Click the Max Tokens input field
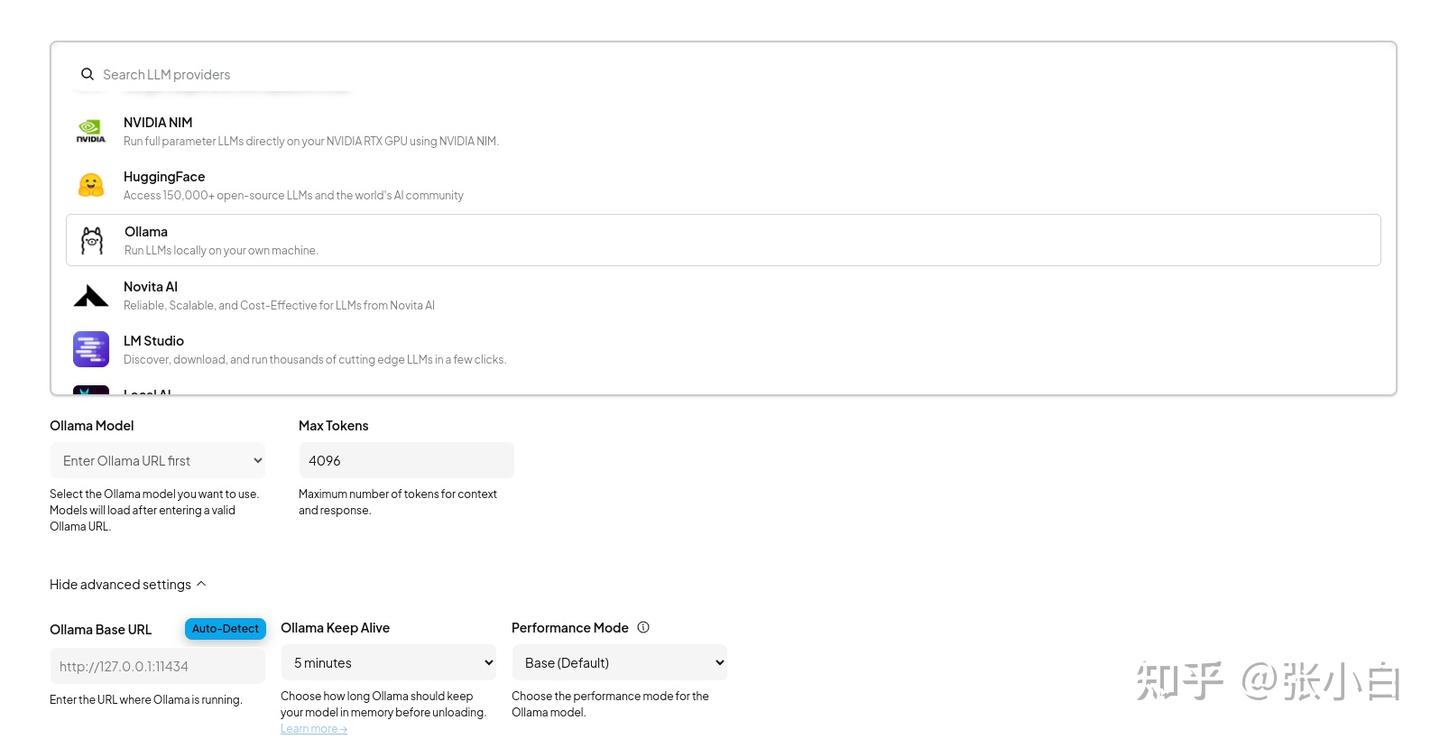The height and width of the screenshot is (739, 1440). 406,460
